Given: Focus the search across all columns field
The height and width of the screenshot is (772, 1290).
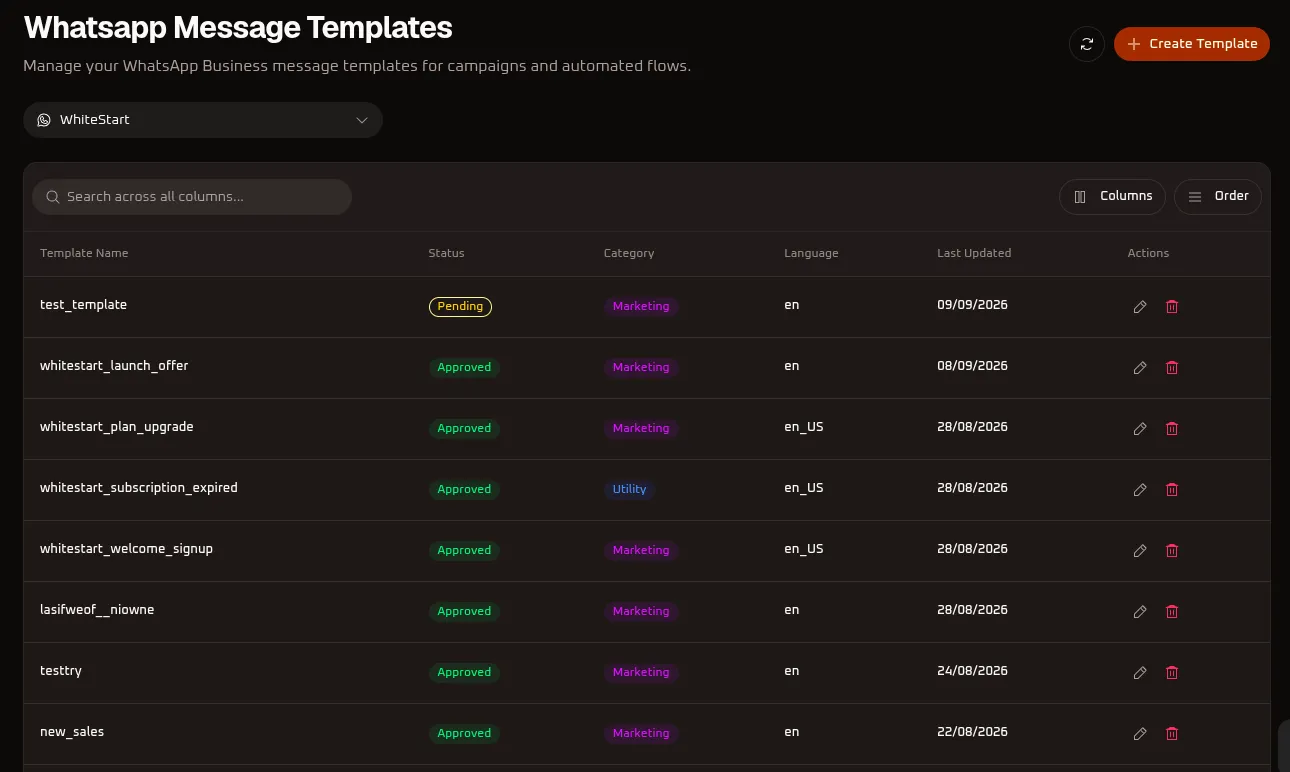Looking at the screenshot, I should (192, 197).
